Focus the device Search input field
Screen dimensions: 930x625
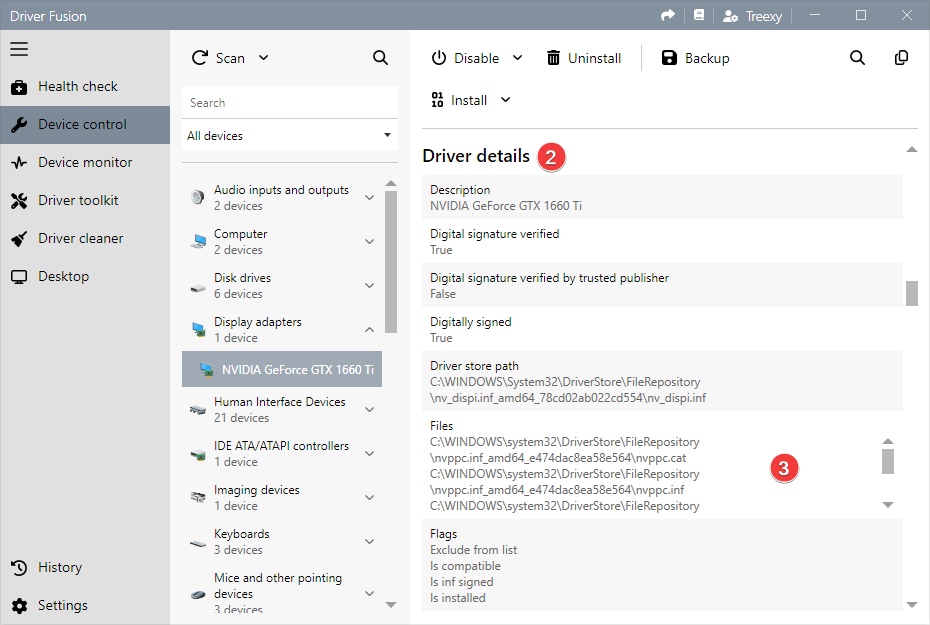(290, 103)
